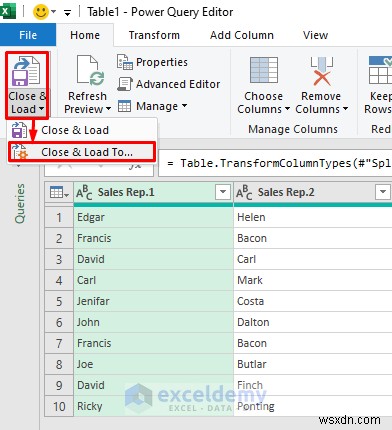
Task: Click the Advanced Editor icon
Action: pyautogui.click(x=125, y=84)
